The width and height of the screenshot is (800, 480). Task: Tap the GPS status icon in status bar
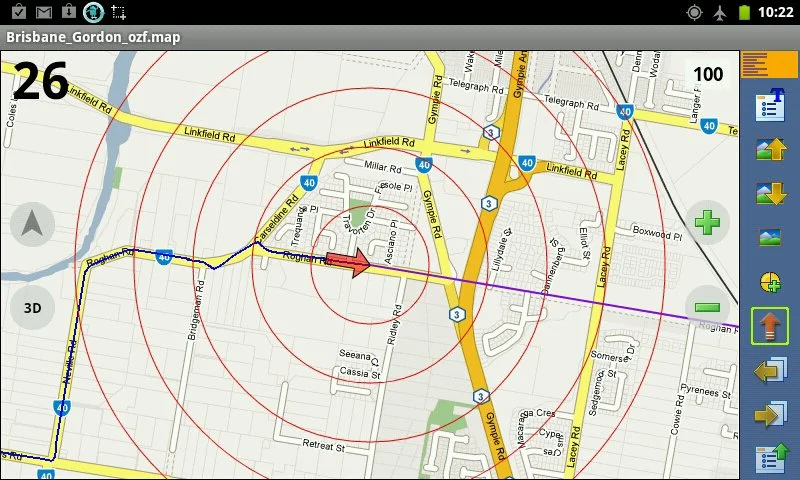pos(695,12)
